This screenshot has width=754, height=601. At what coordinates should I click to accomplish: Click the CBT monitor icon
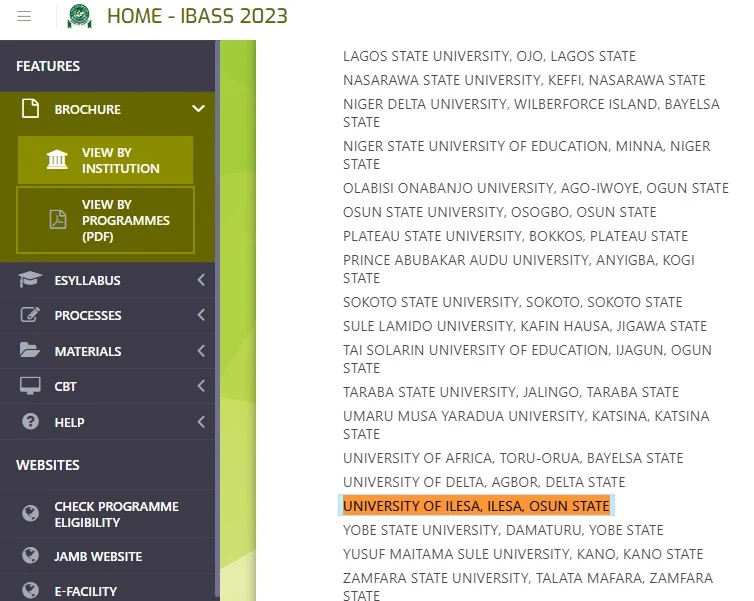point(30,386)
